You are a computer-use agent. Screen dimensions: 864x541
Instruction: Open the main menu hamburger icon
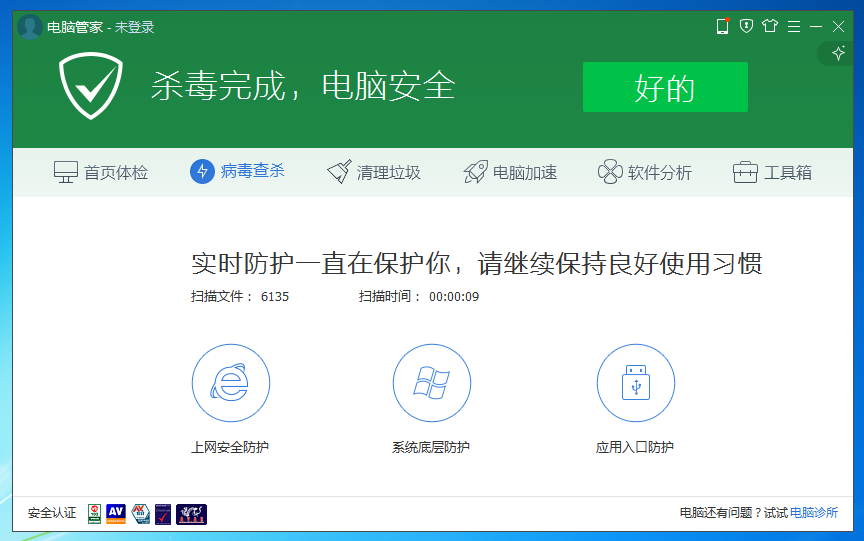coord(793,26)
